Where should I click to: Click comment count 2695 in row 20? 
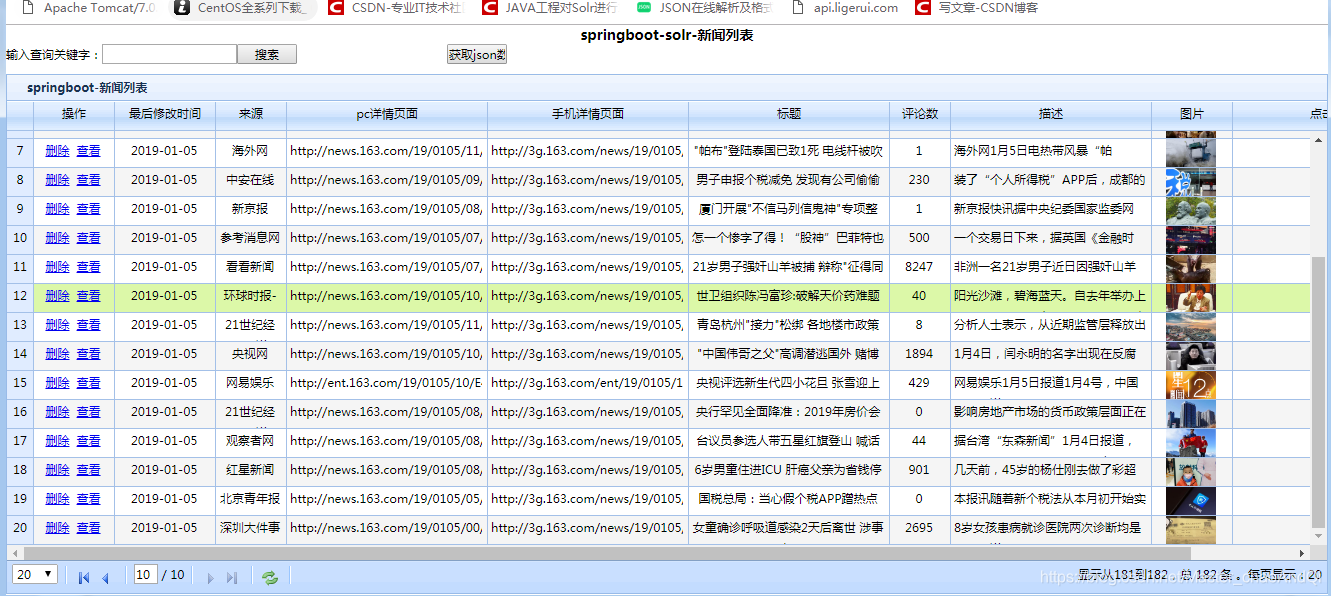click(x=919, y=528)
